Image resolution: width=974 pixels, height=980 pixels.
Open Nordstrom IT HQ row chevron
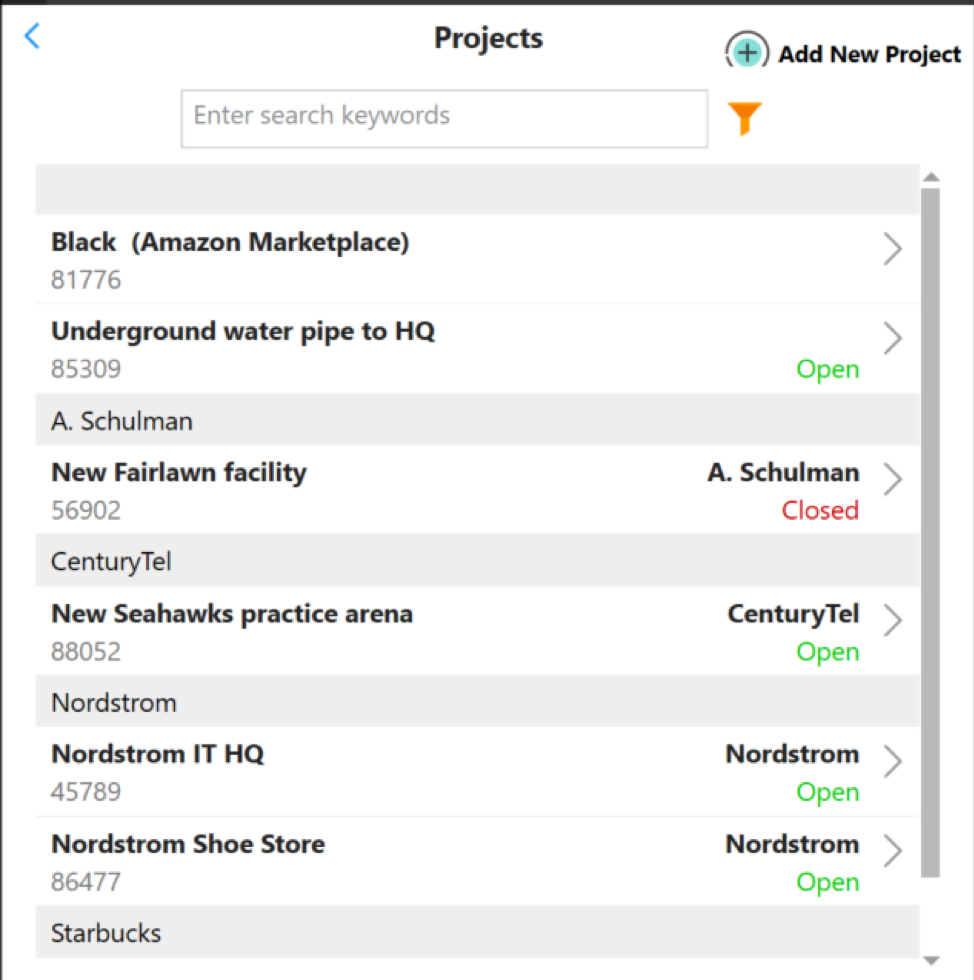coord(892,761)
